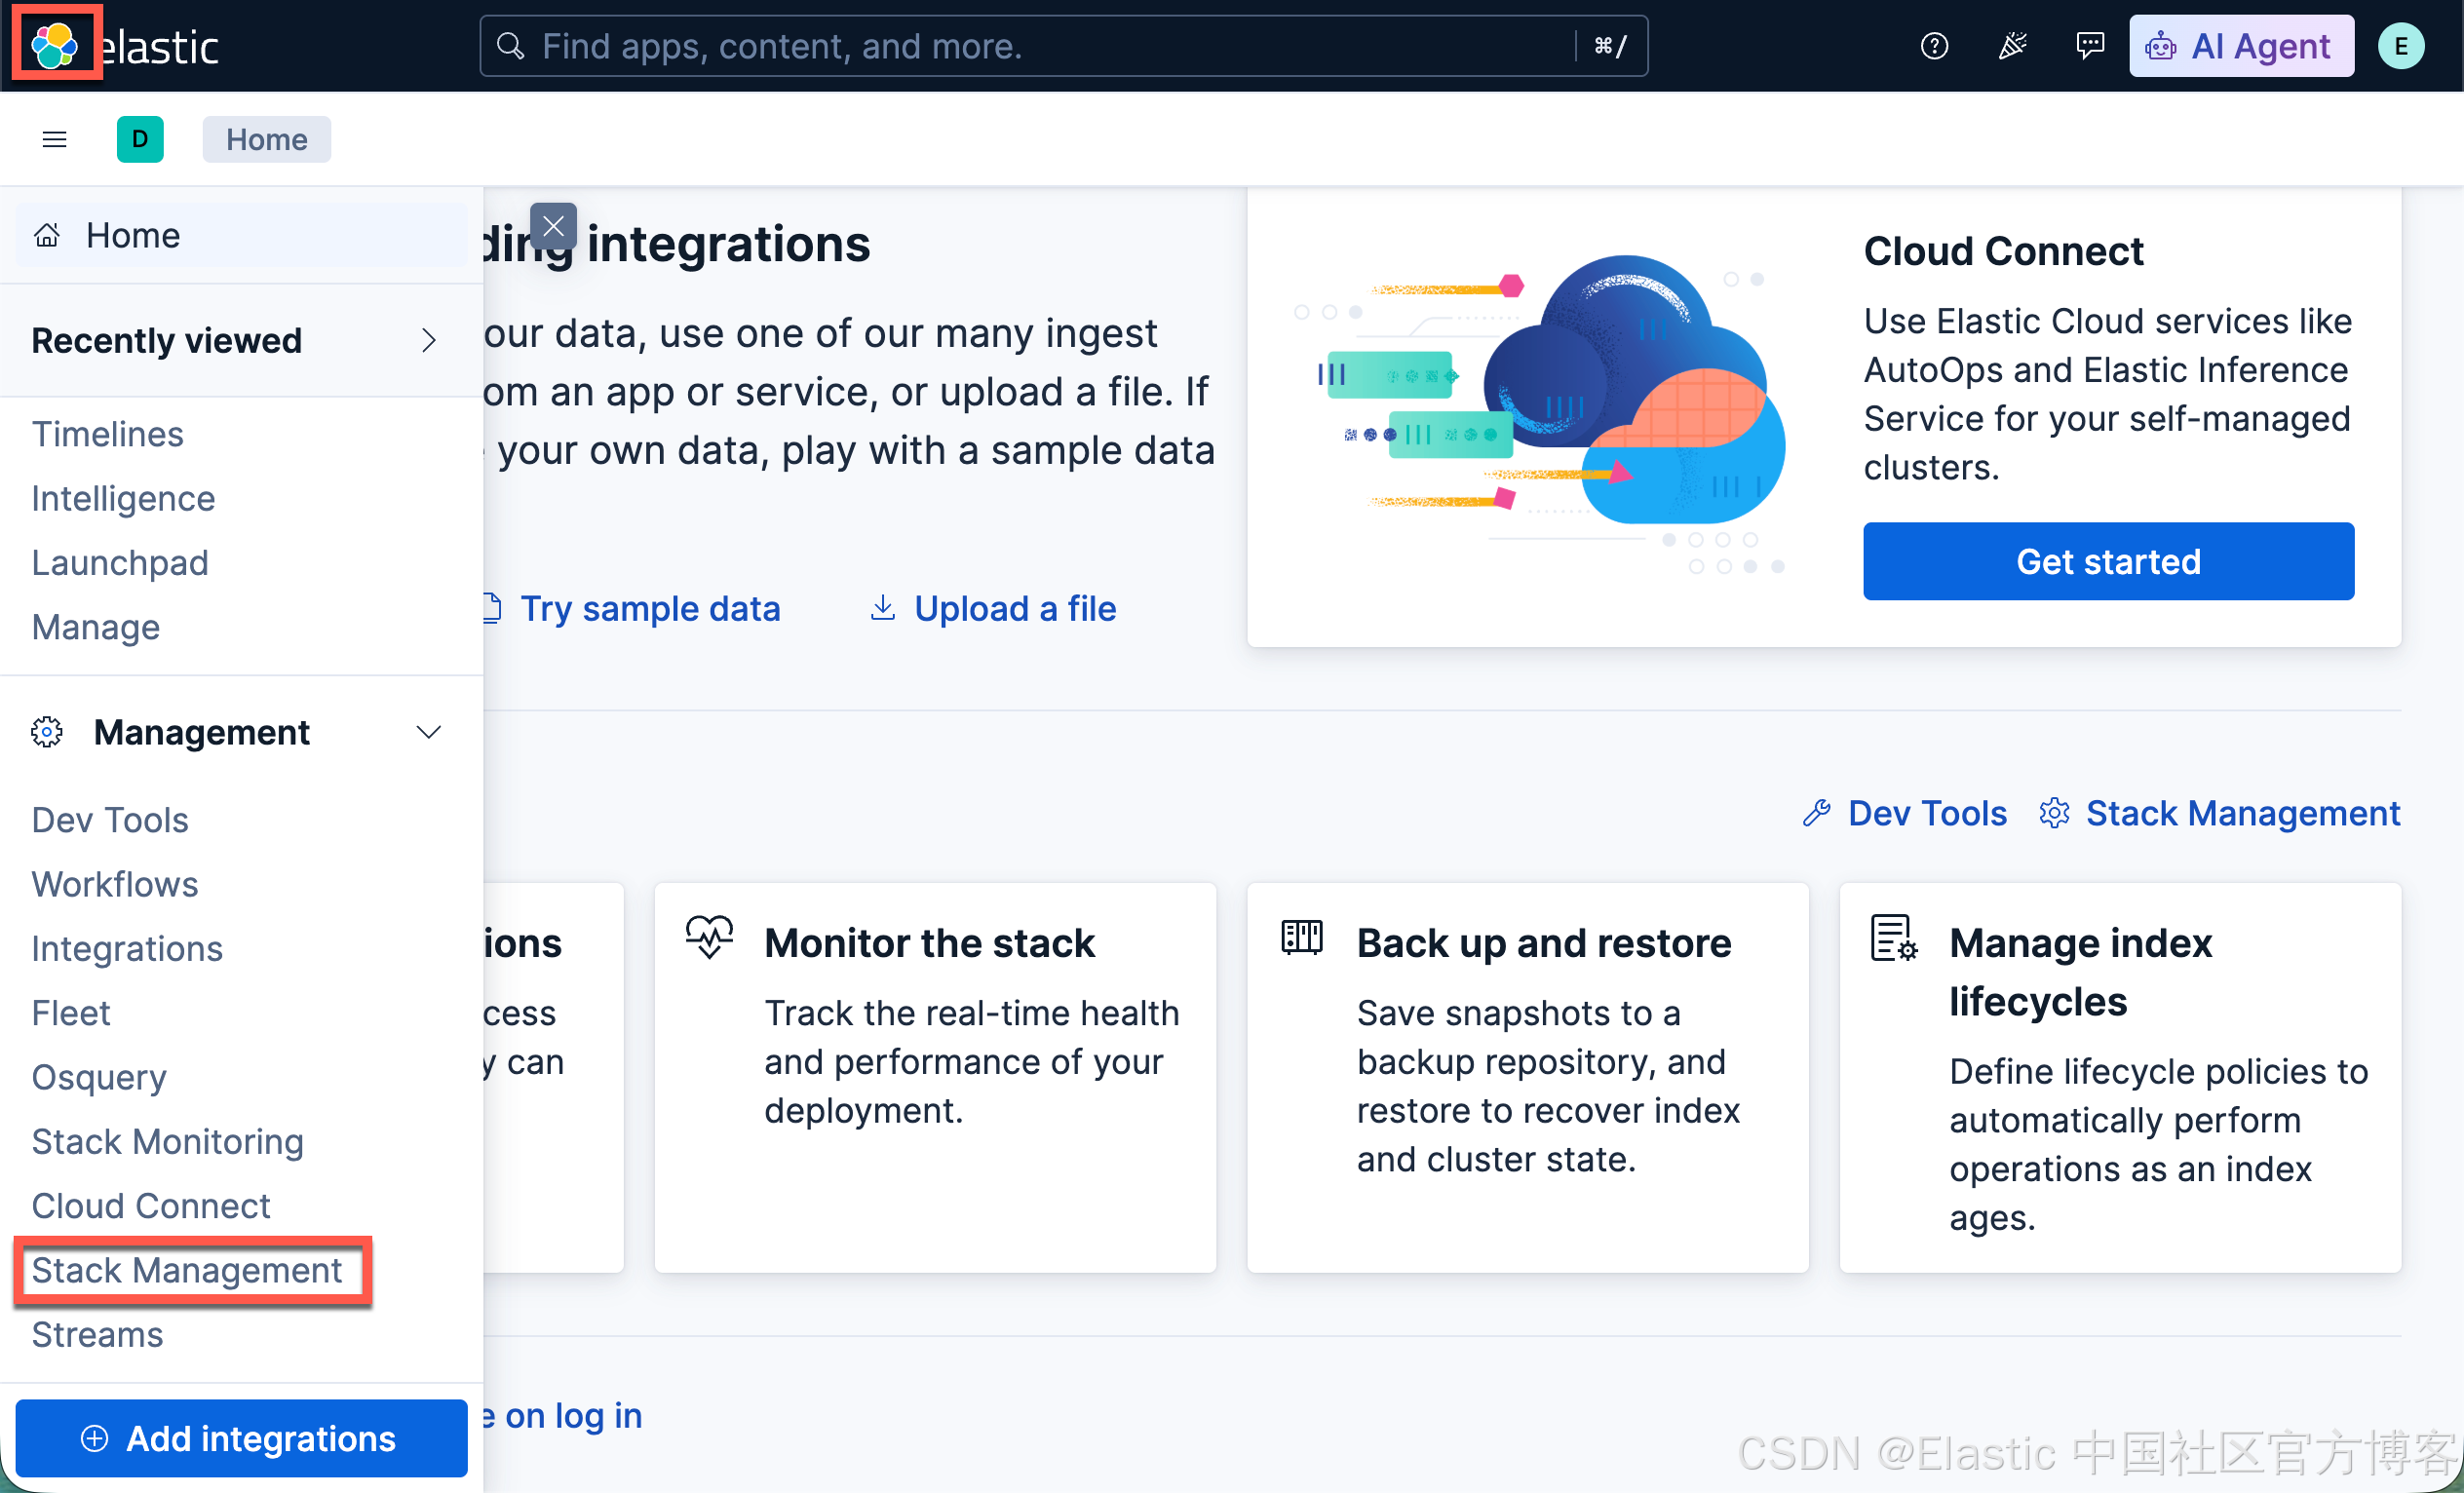Click the Home breadcrumb
2464x1493 pixels.
click(266, 139)
